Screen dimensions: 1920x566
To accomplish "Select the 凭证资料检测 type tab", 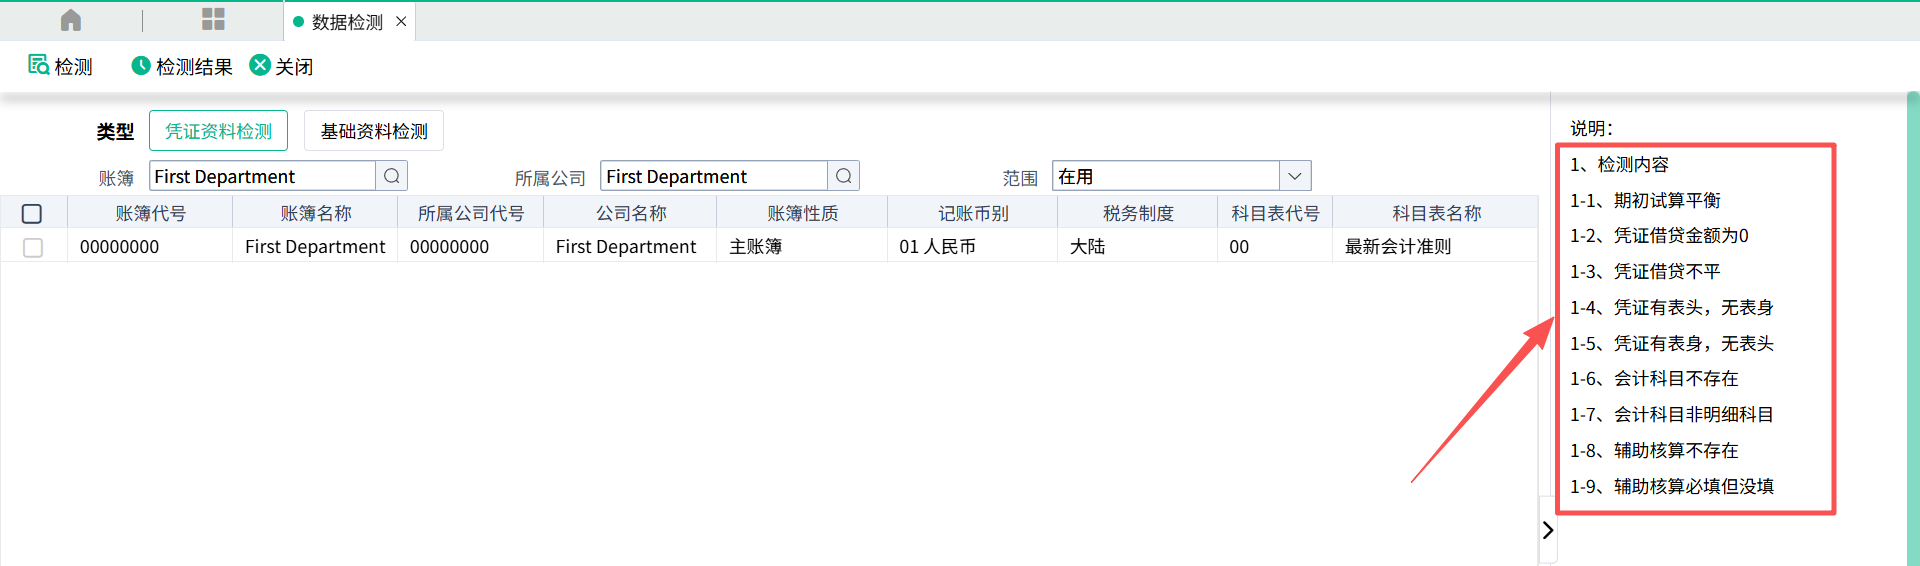I will (x=218, y=131).
